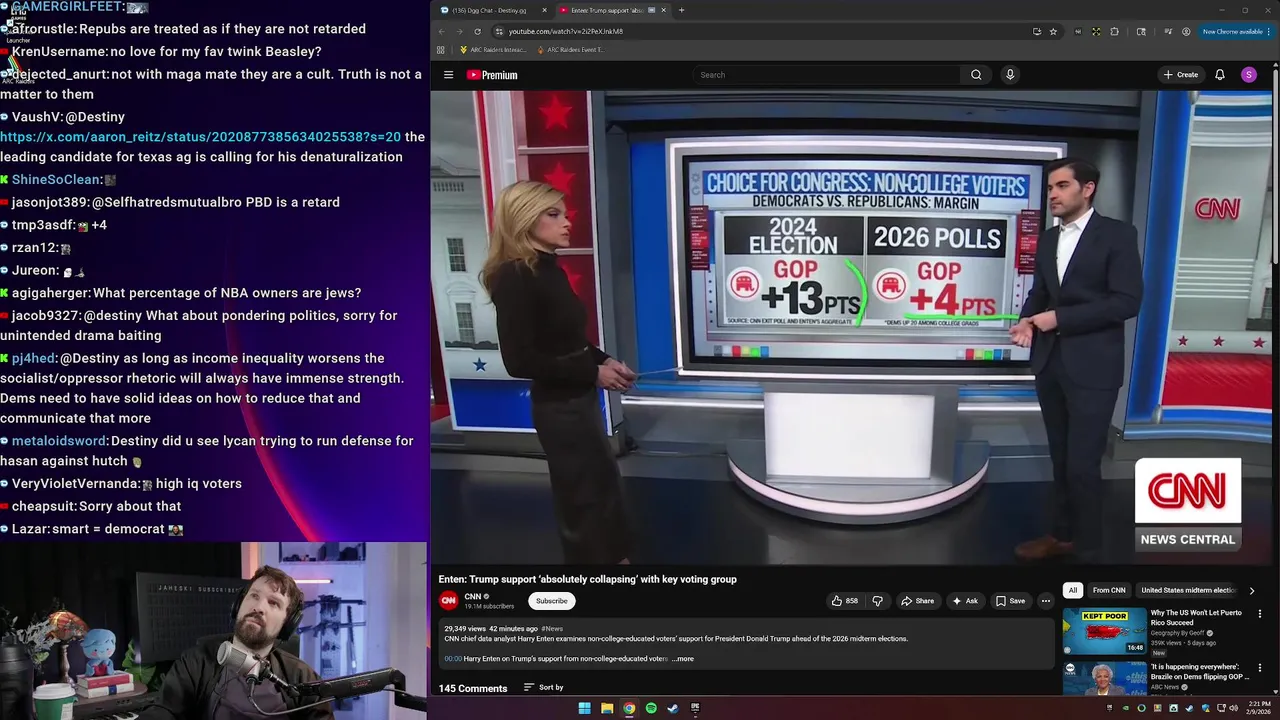Open comments Sort by dropdown

[544, 687]
